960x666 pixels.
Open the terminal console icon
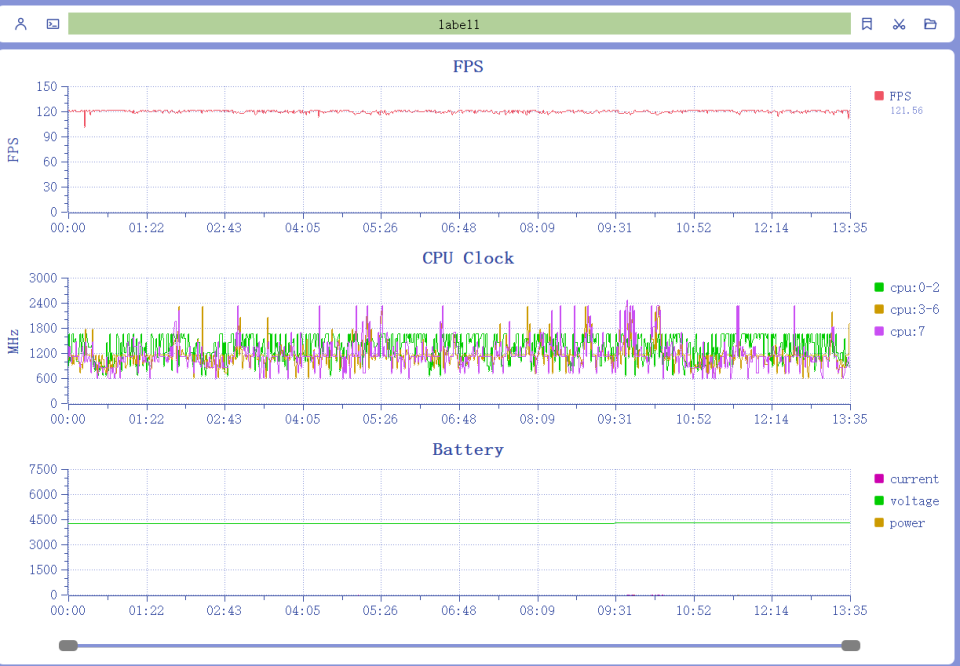[x=53, y=24]
